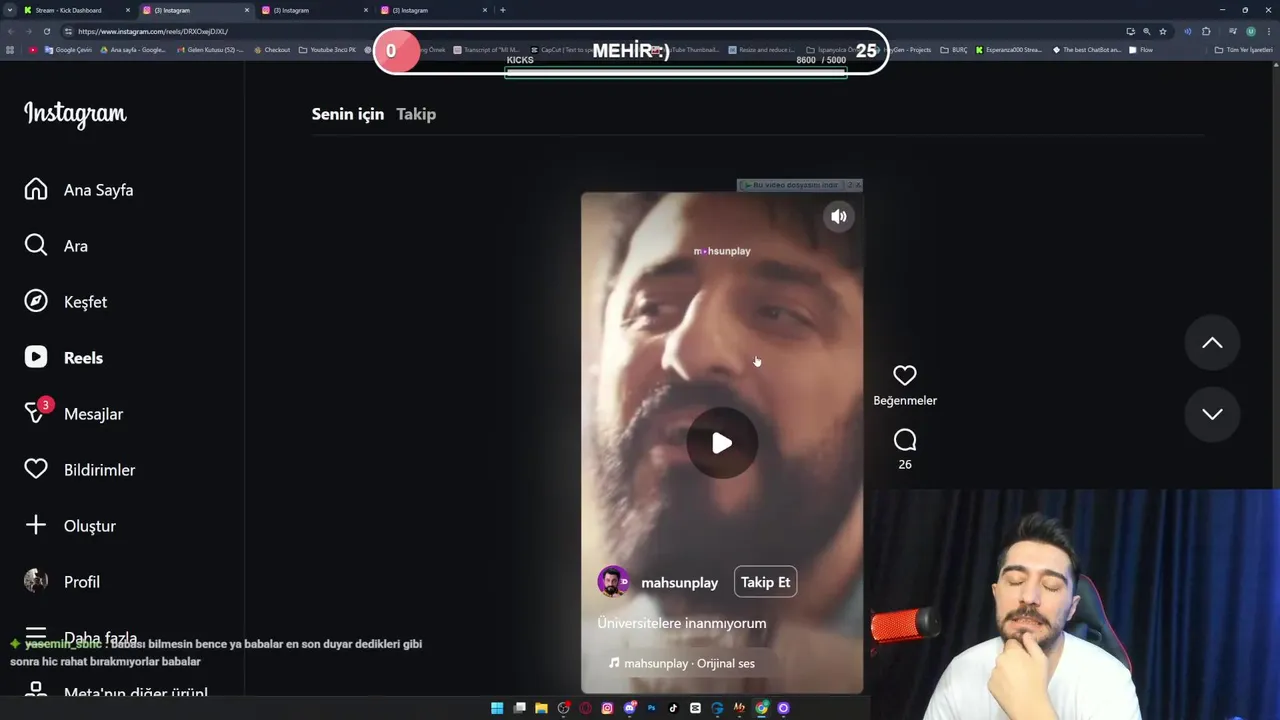The image size is (1280, 720).
Task: Expand Flow bookmark folder
Action: 1141,49
